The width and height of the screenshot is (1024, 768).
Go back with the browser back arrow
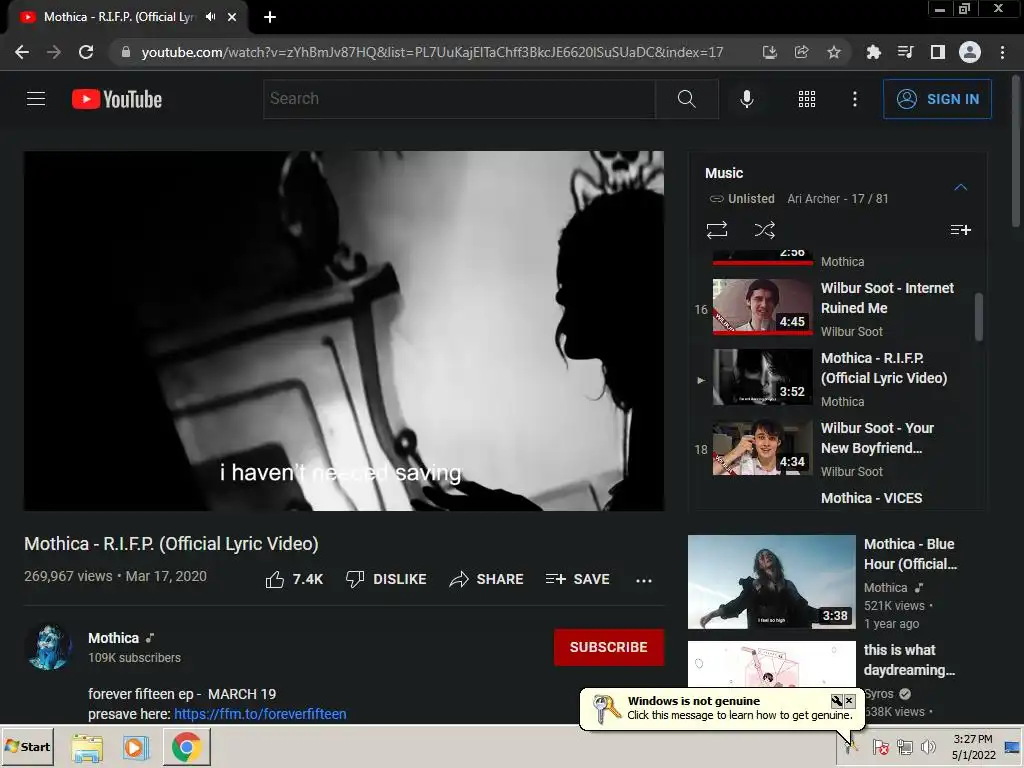click(22, 52)
